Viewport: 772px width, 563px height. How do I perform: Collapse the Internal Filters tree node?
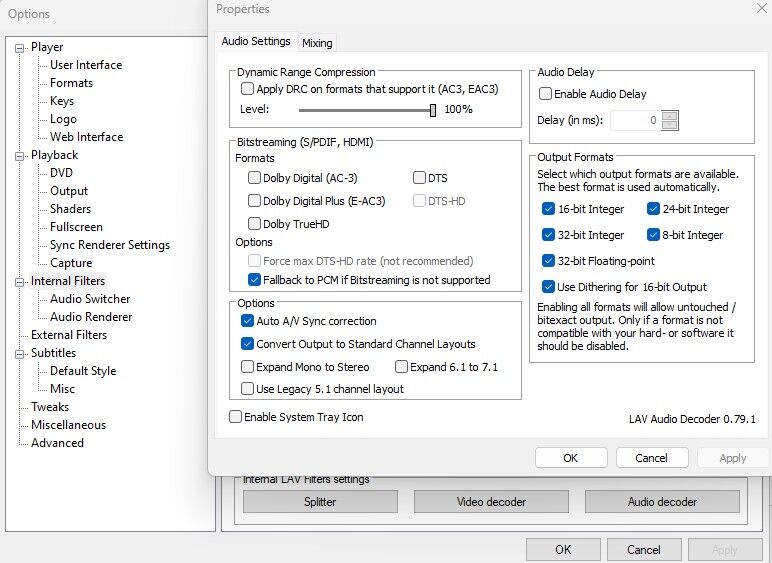pyautogui.click(x=19, y=282)
